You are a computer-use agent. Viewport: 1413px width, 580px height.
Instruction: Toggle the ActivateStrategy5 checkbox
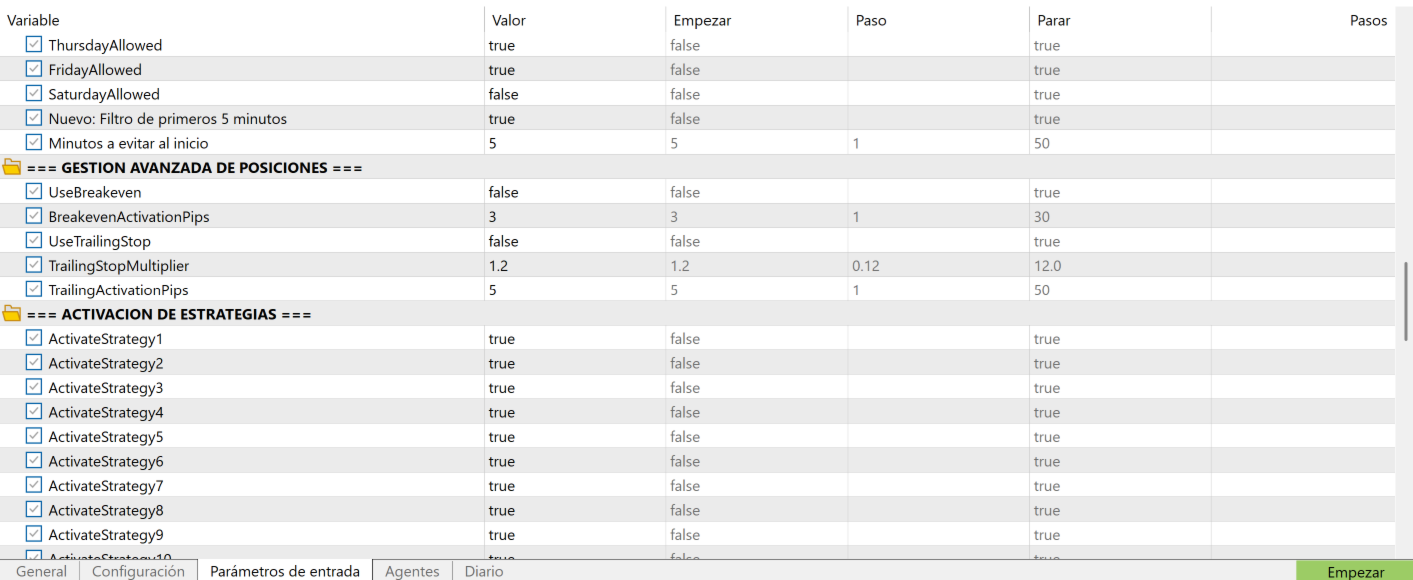[34, 437]
